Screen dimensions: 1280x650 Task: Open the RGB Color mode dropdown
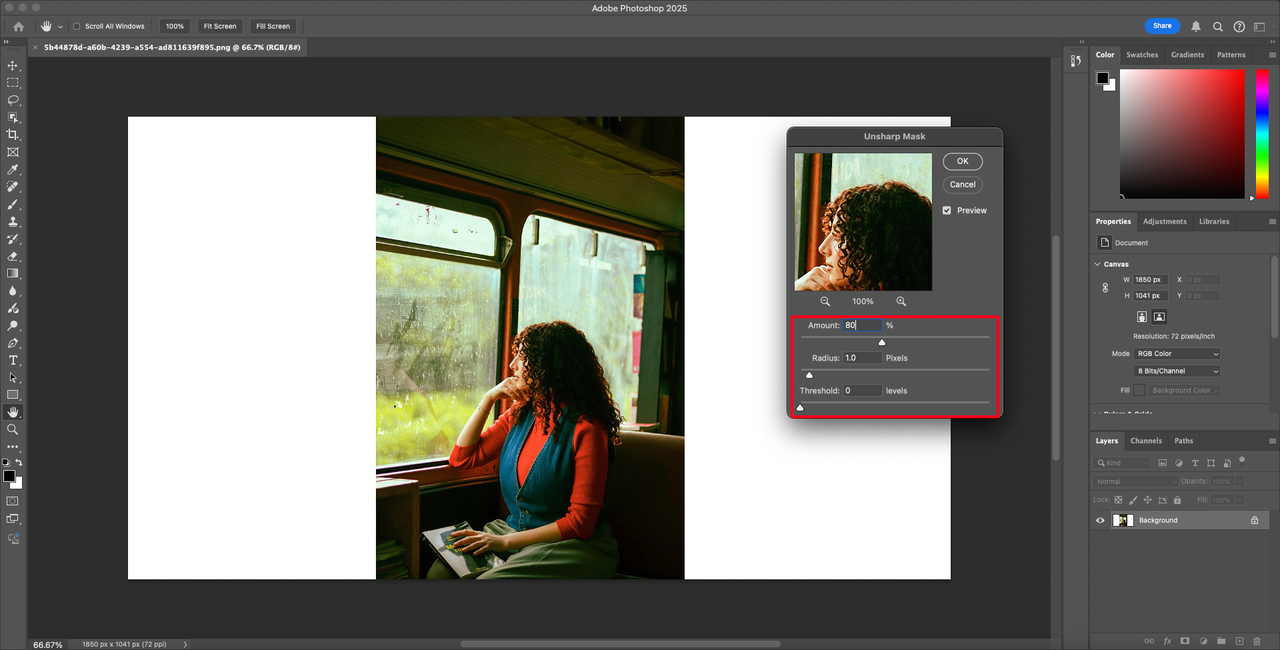pos(1178,354)
